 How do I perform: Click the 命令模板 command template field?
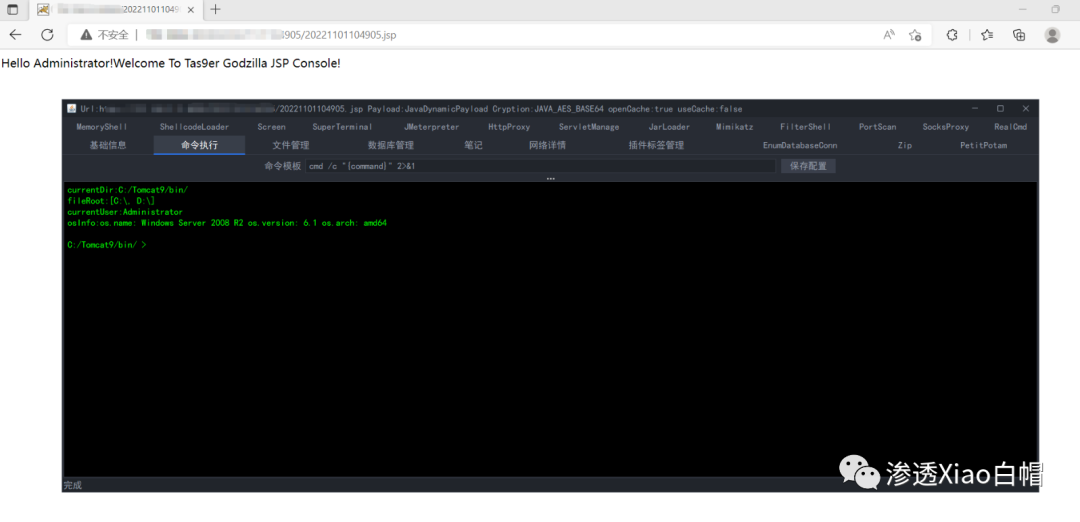541,166
